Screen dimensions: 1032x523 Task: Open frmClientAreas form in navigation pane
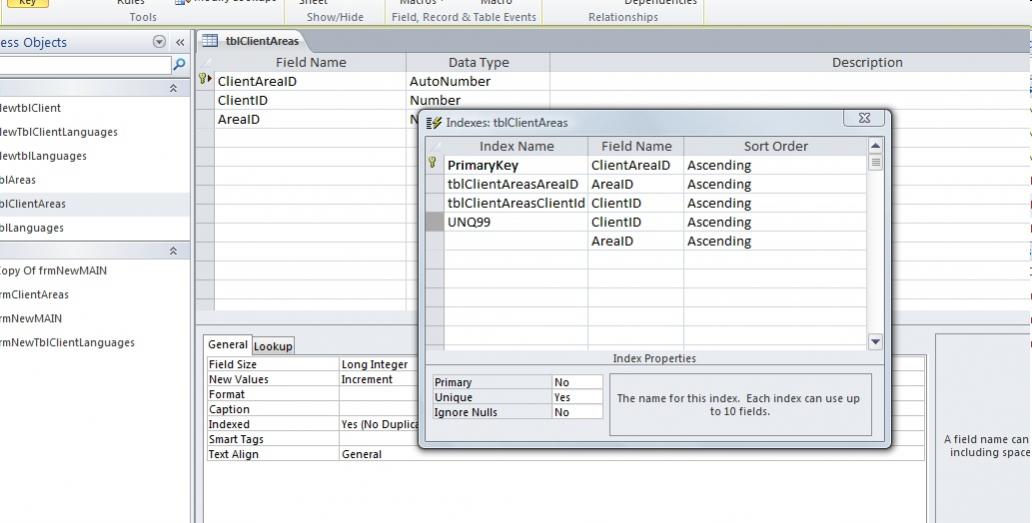34,295
